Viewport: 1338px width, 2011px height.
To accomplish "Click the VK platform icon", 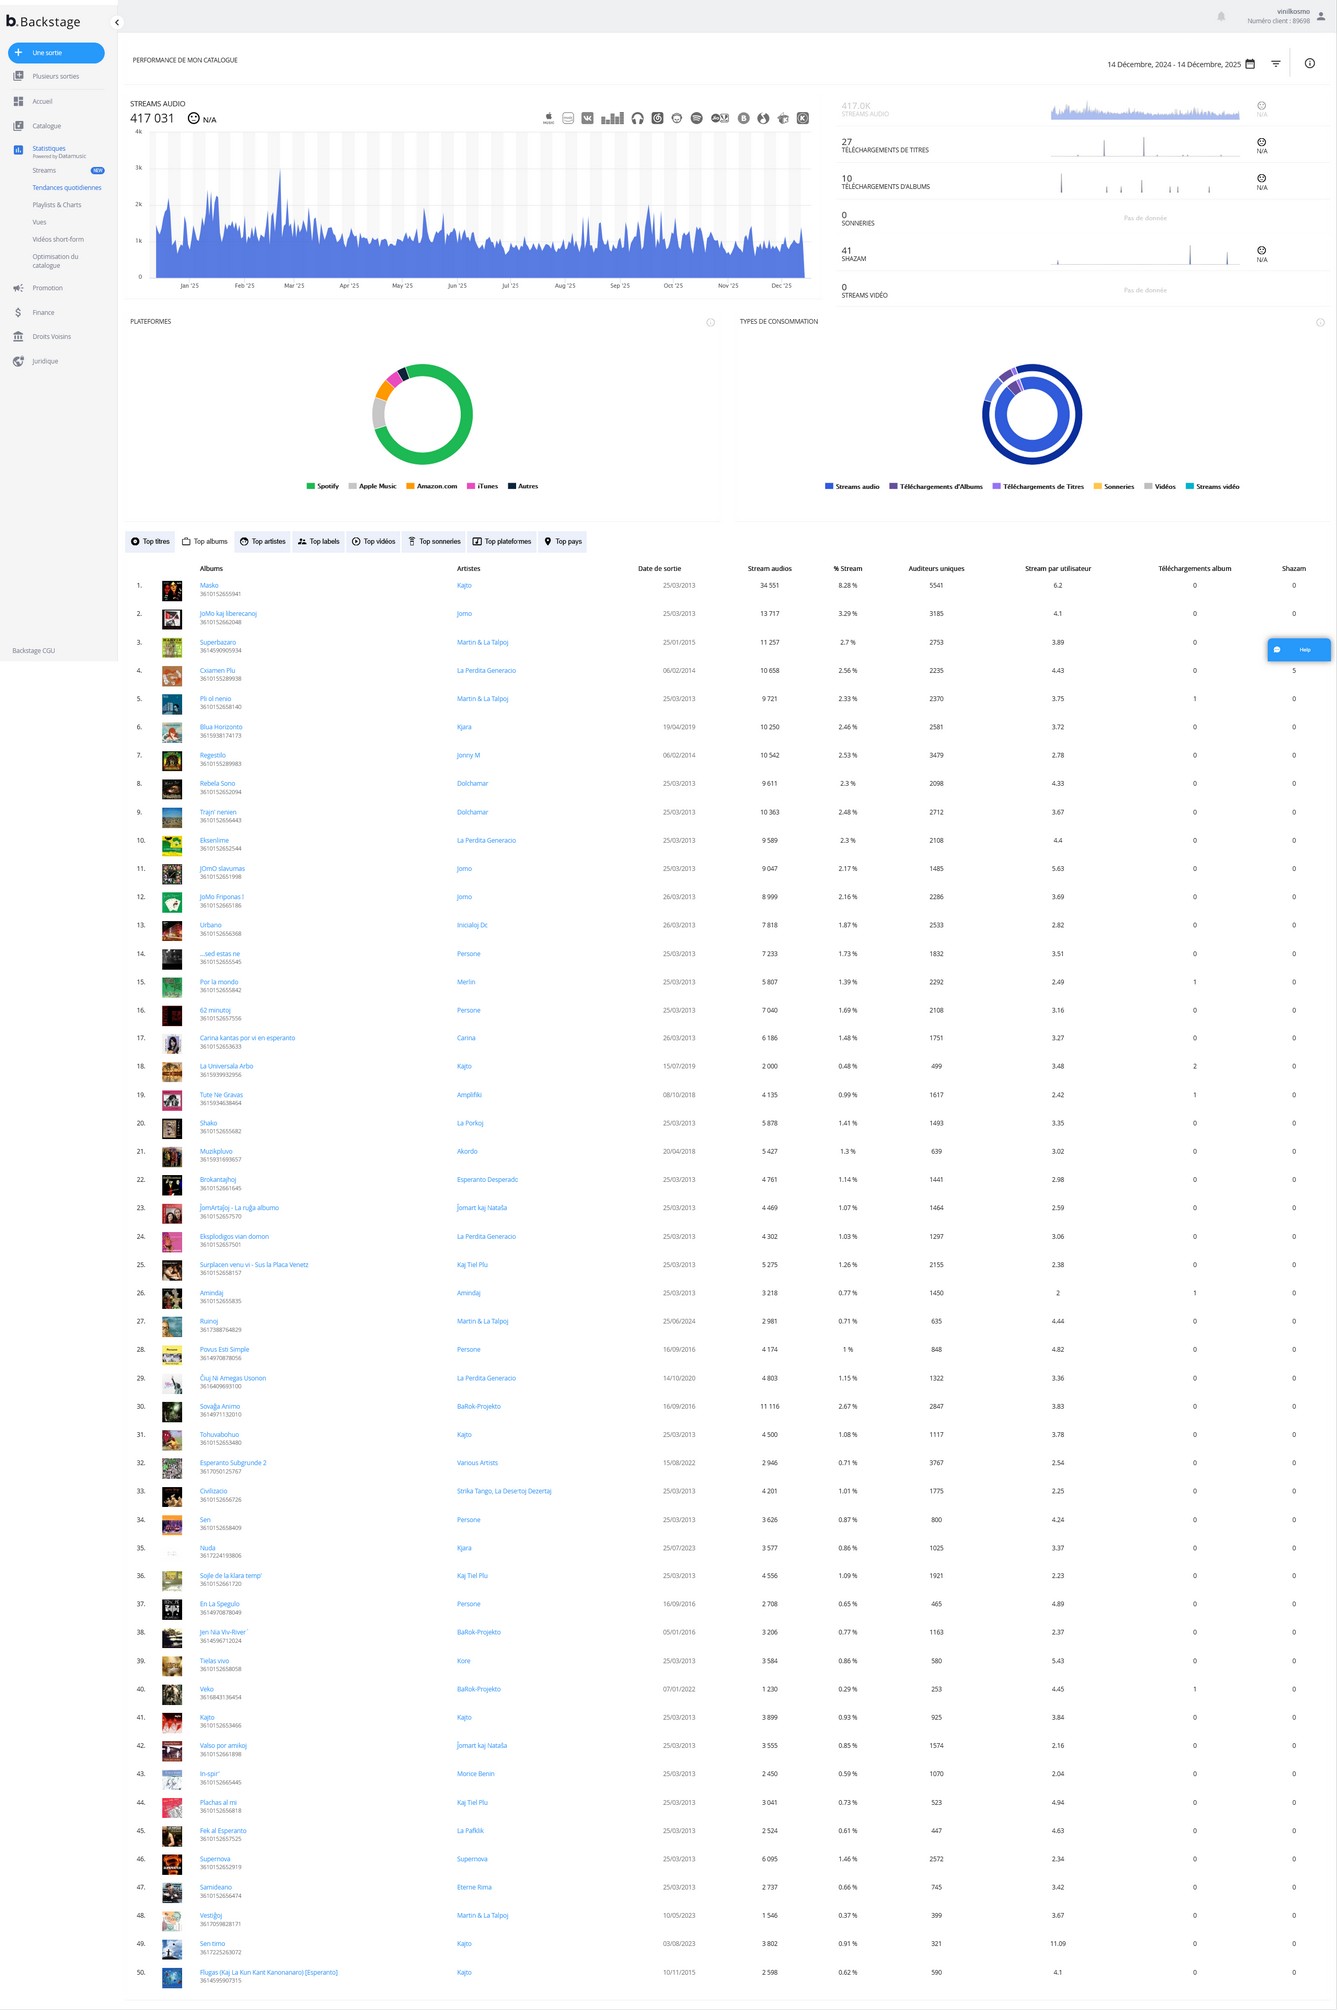I will 588,118.
